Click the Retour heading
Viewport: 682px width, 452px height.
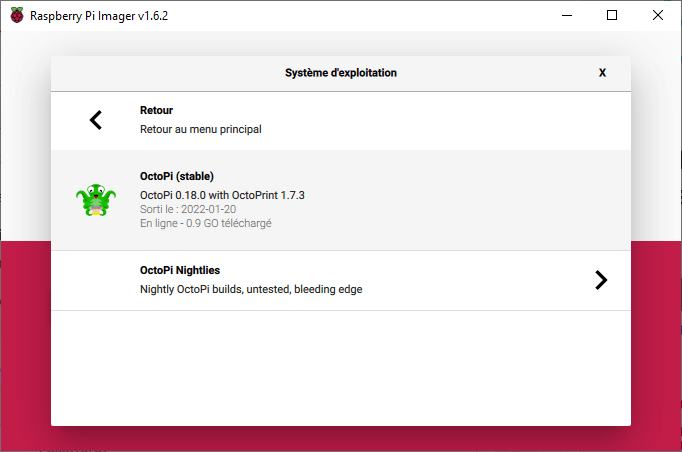[156, 110]
